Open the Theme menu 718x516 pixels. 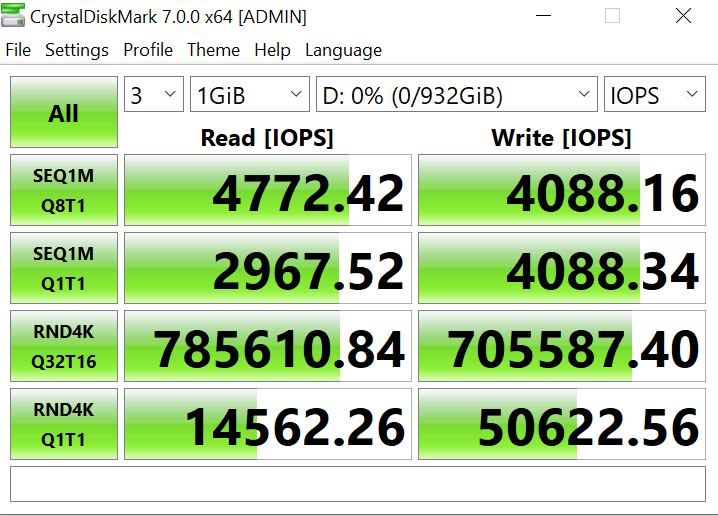(x=213, y=50)
